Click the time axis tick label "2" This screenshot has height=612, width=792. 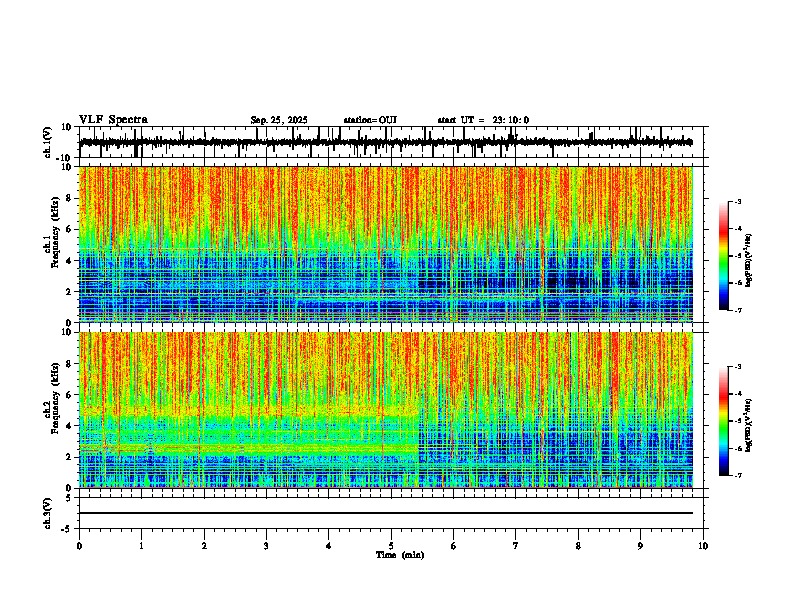pos(204,546)
